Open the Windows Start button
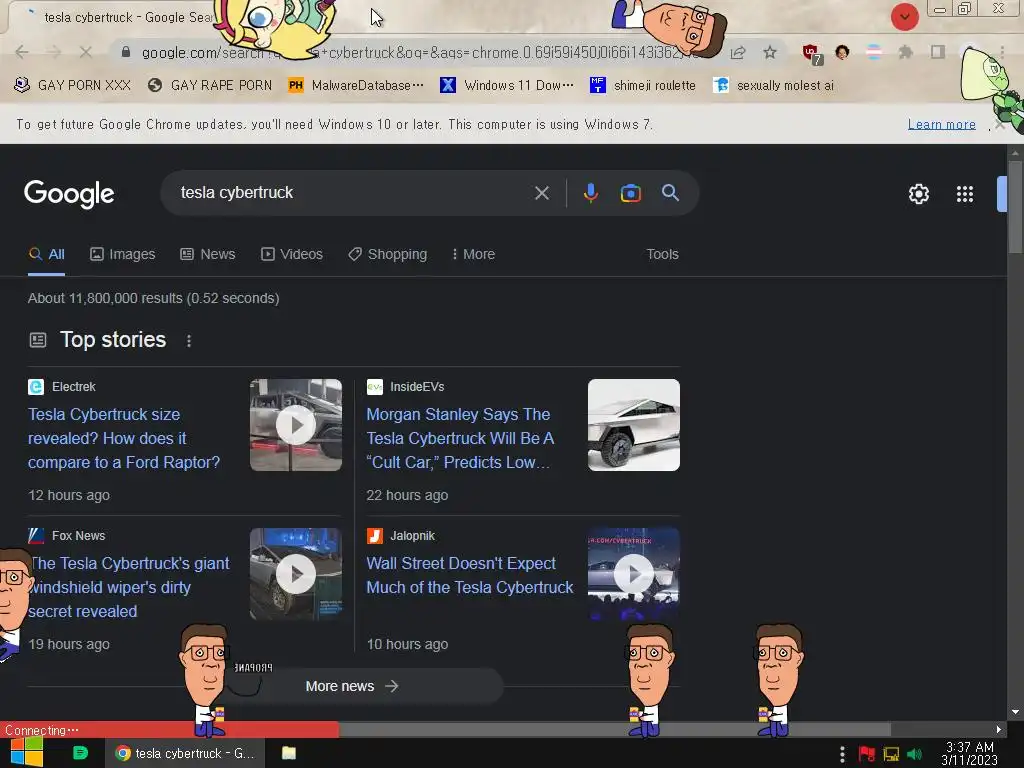The height and width of the screenshot is (768, 1024). (x=26, y=753)
